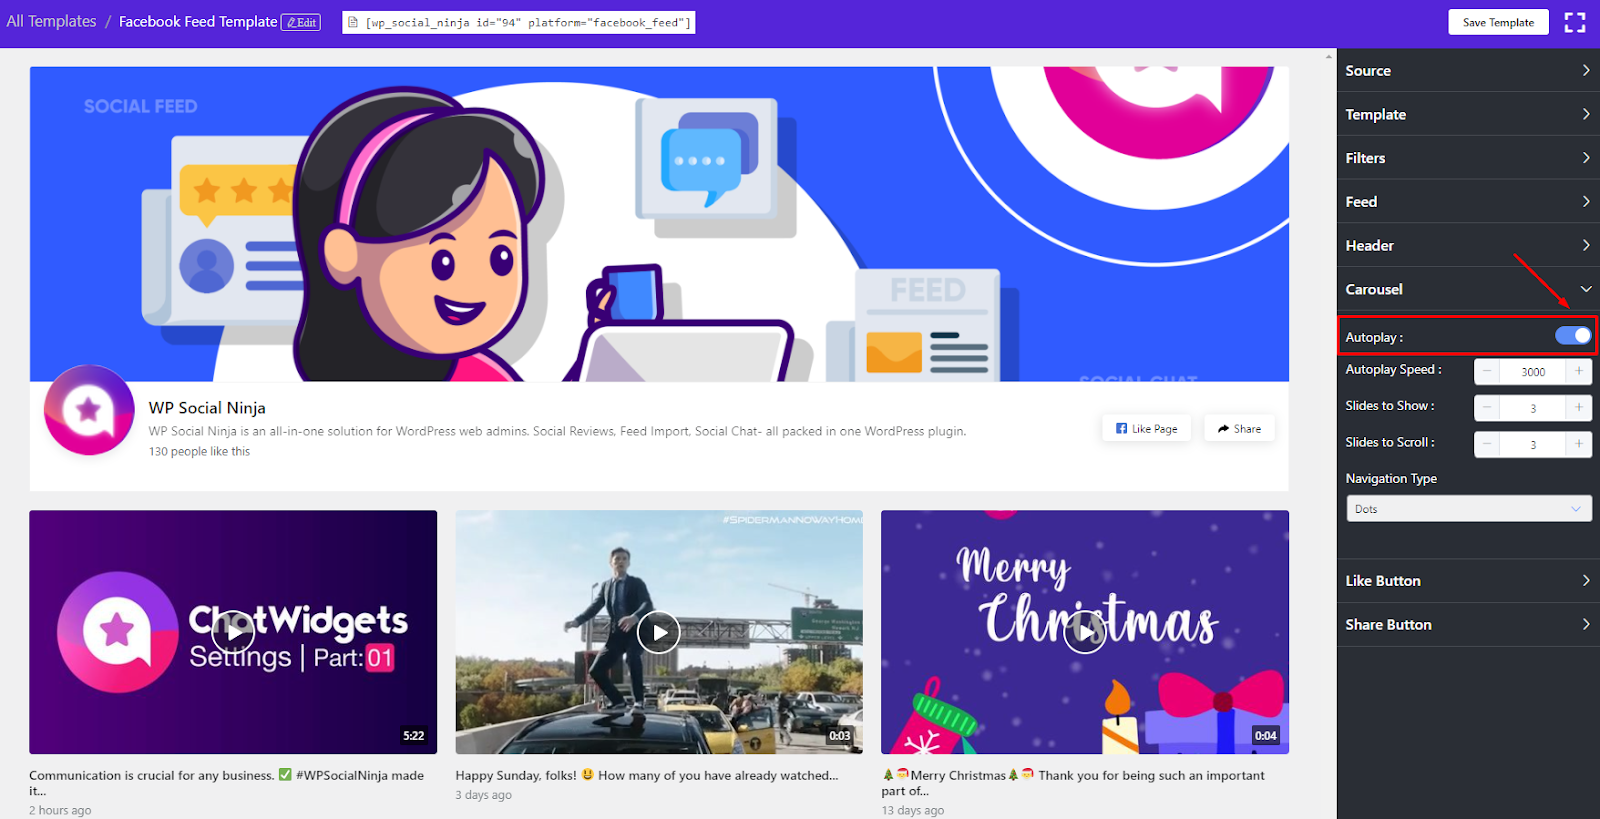The image size is (1600, 819).
Task: Increase Slides to Show value
Action: coord(1579,407)
